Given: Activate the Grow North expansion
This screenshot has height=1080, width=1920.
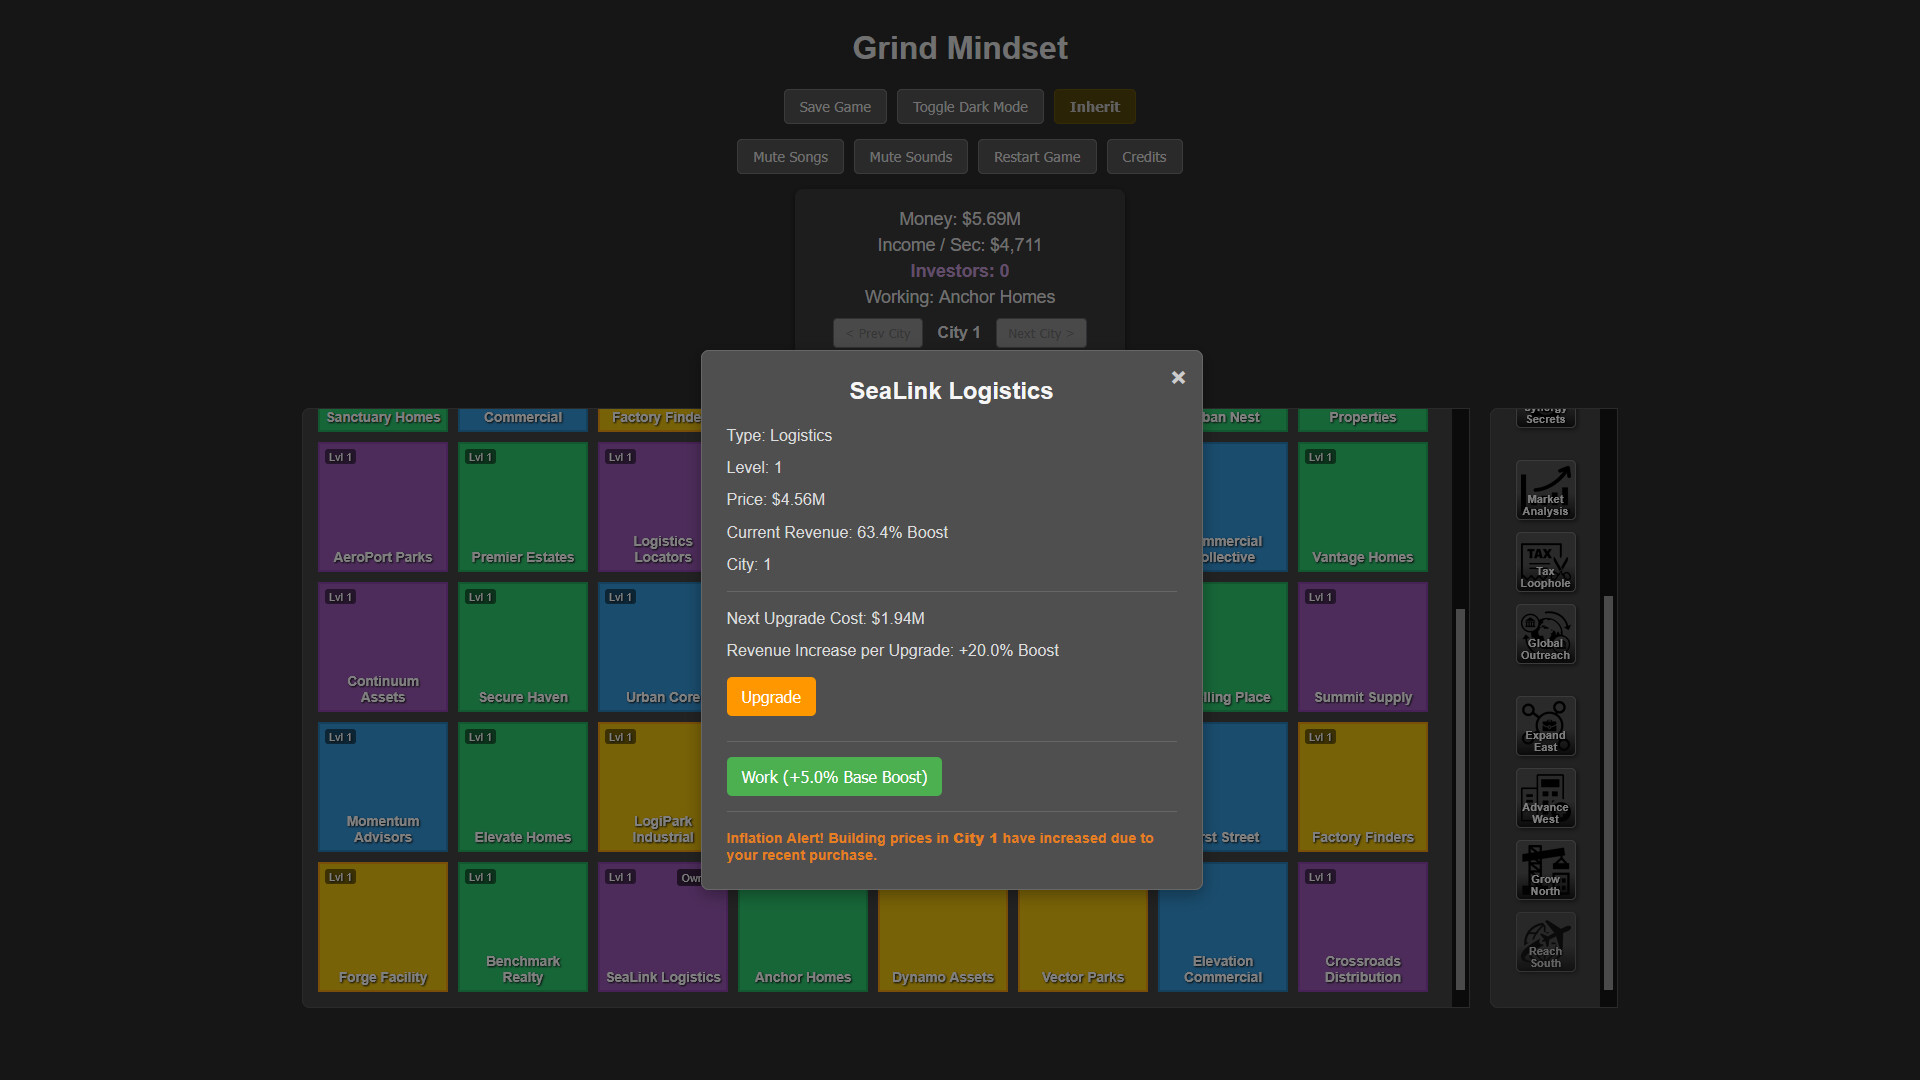Looking at the screenshot, I should tap(1545, 870).
